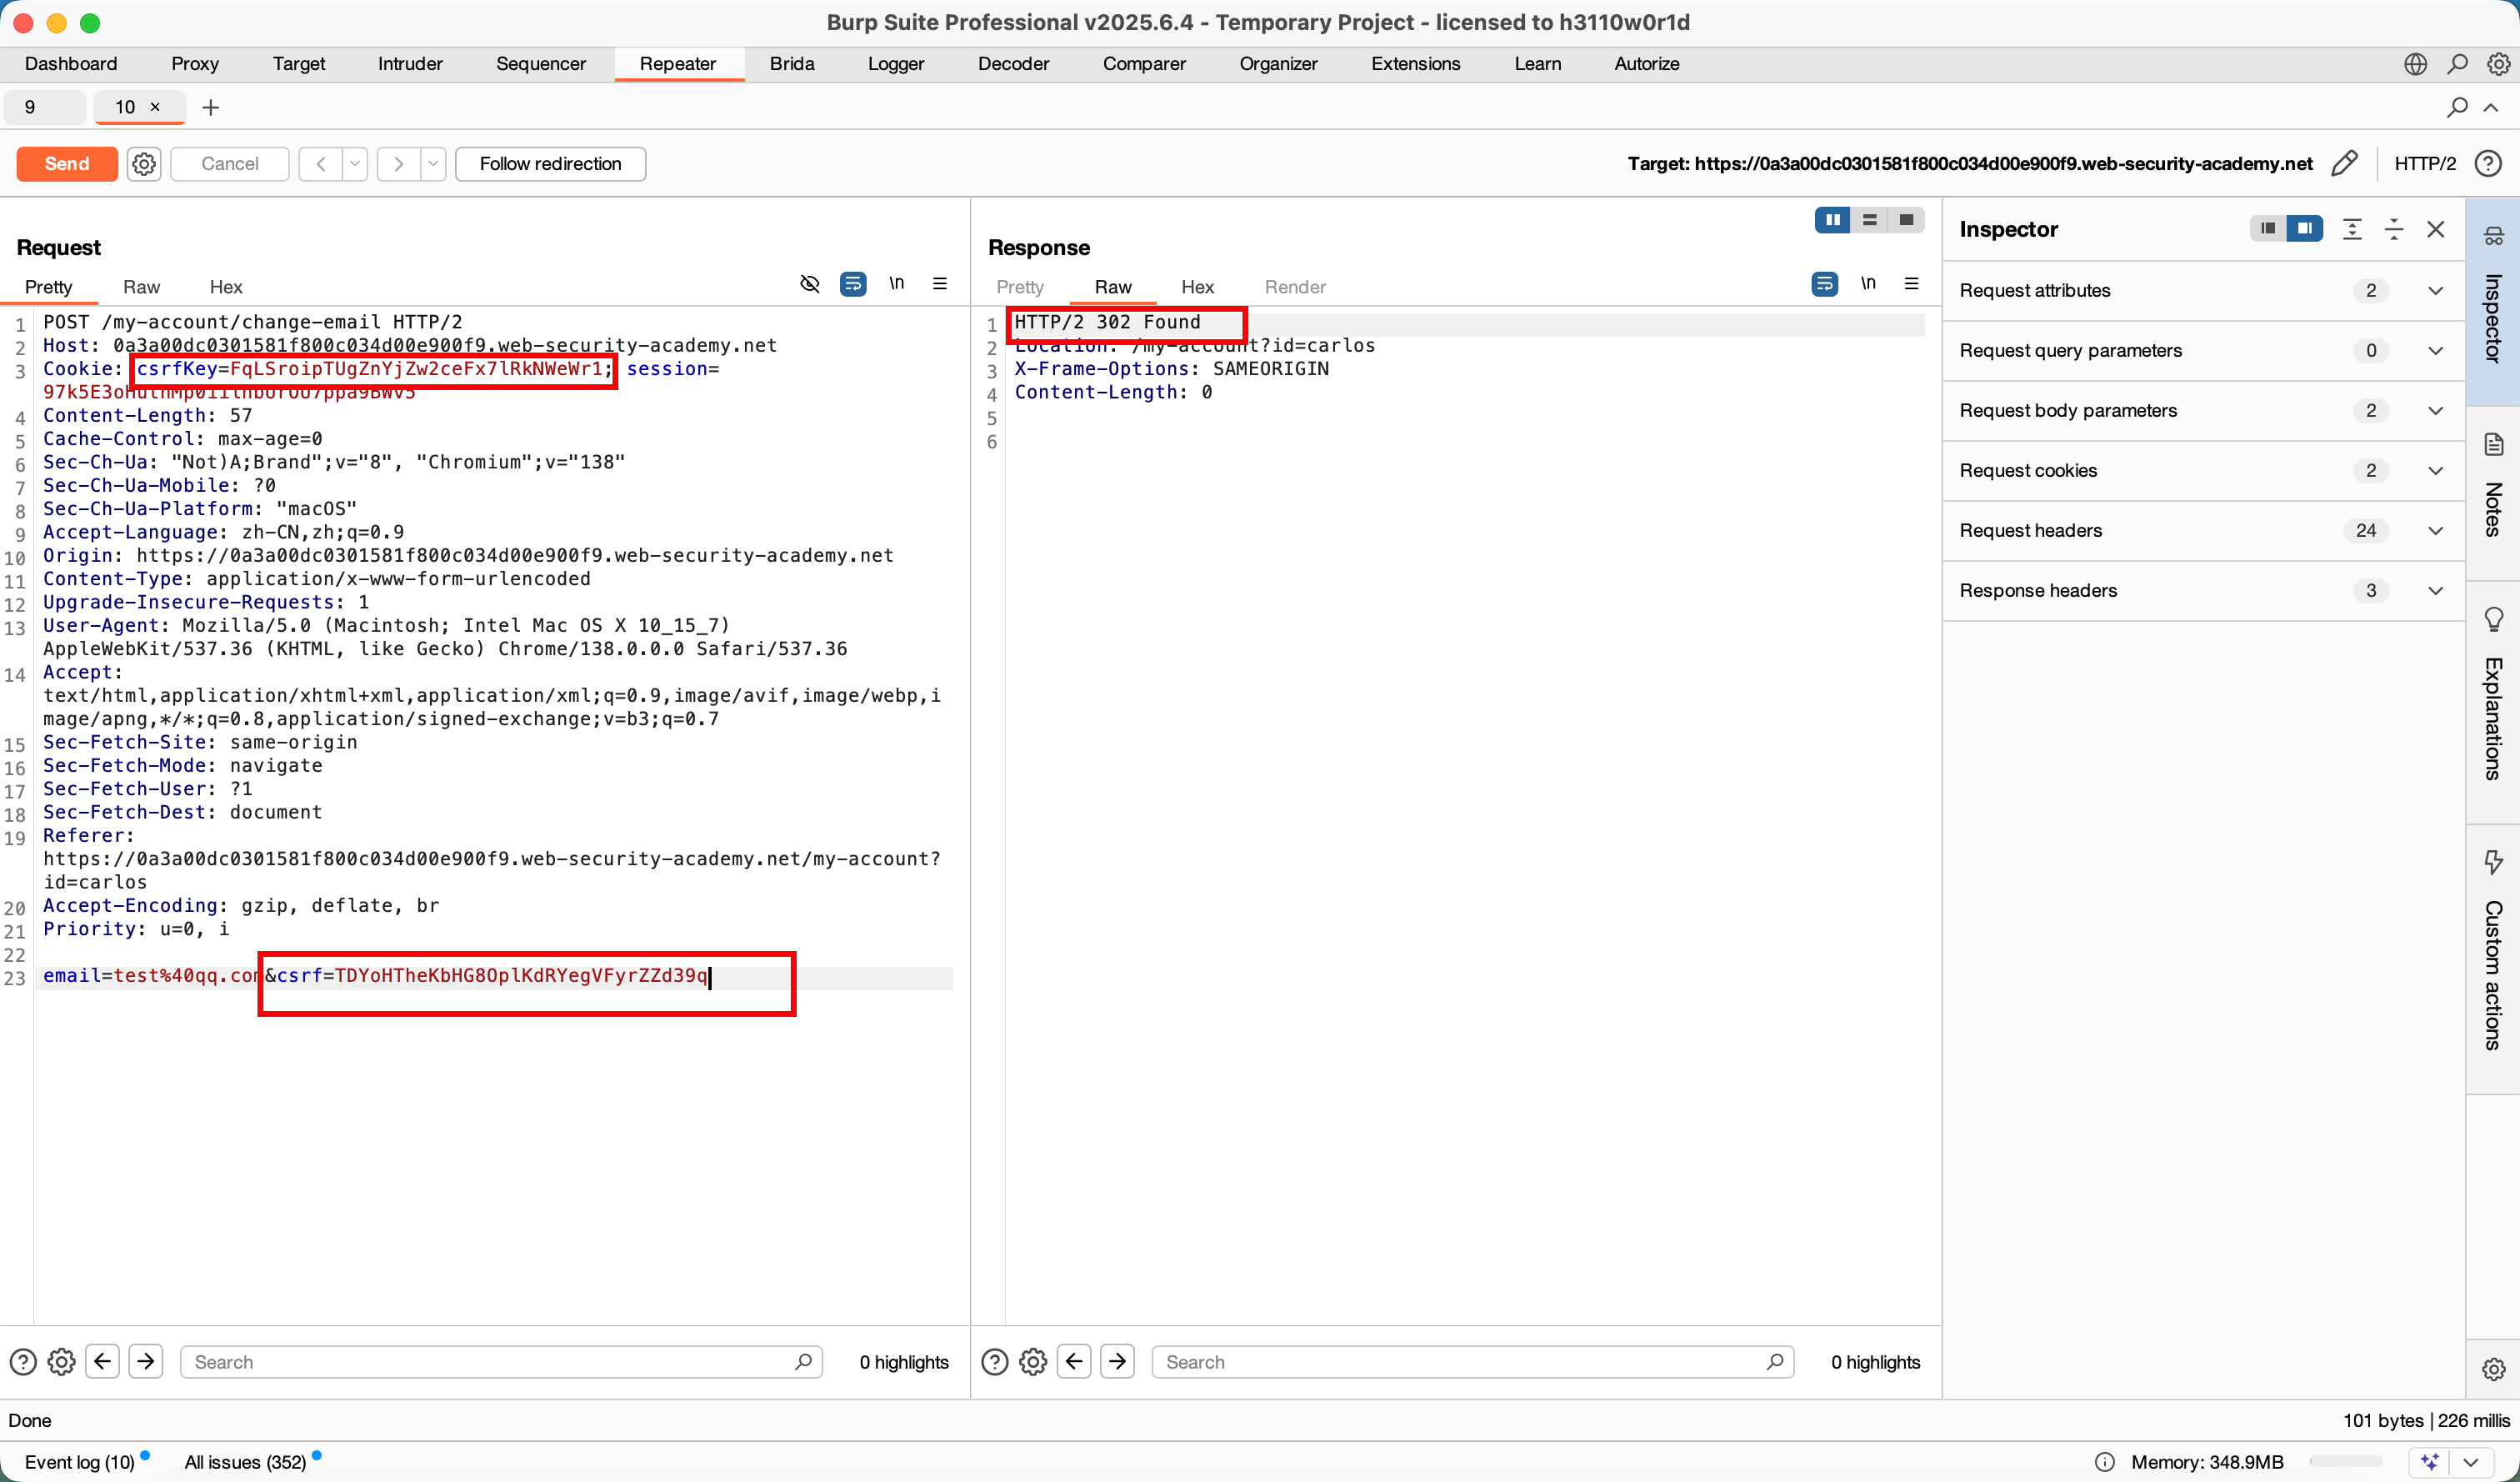
Task: Expand Request headers section
Action: (2436, 530)
